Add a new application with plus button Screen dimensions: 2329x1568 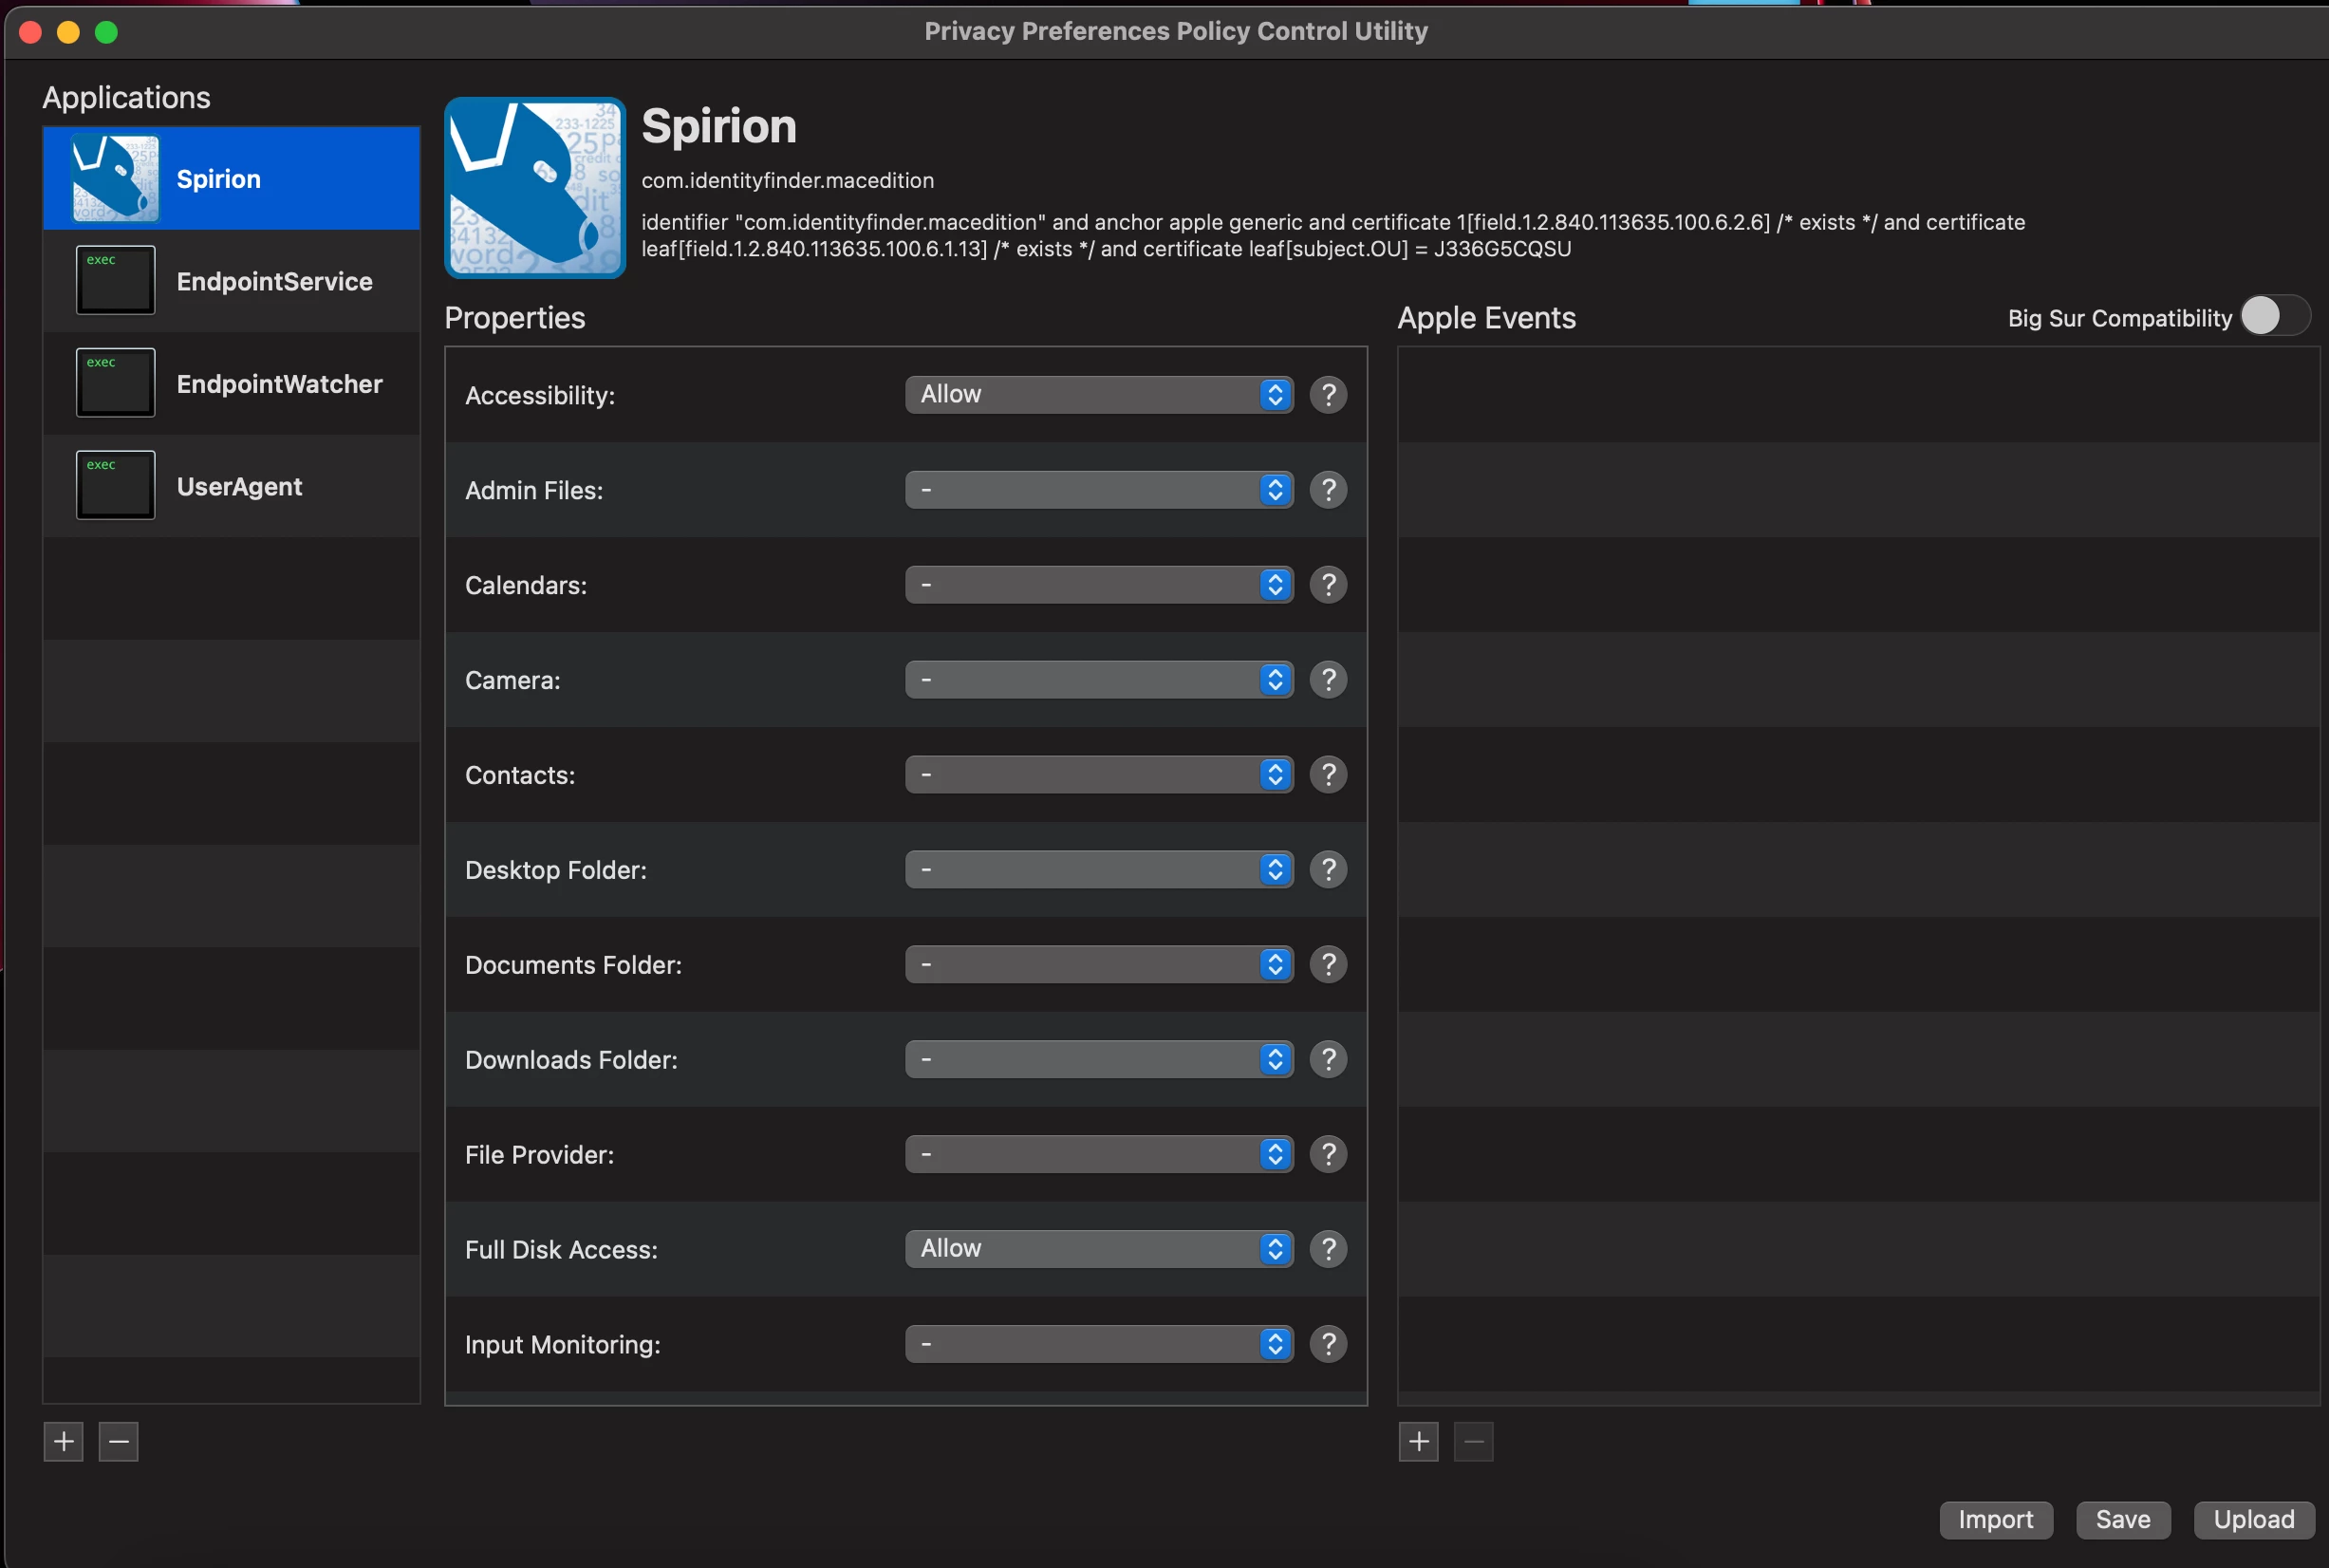point(64,1442)
